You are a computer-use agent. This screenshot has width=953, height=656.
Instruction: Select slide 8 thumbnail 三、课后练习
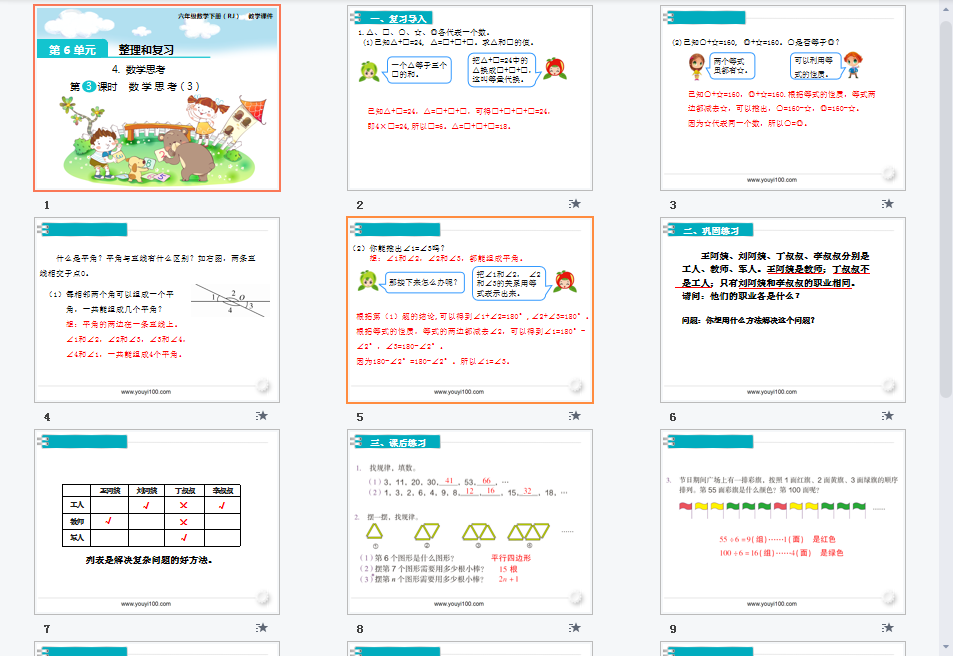point(470,522)
